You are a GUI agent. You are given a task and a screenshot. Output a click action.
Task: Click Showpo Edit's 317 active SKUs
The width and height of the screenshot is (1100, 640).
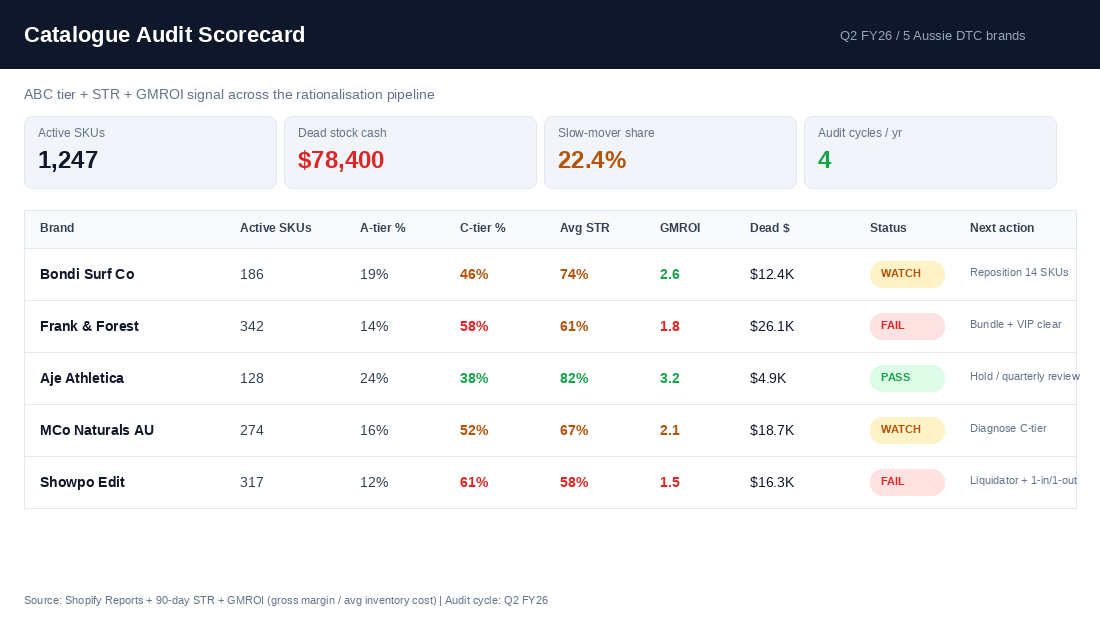point(252,482)
